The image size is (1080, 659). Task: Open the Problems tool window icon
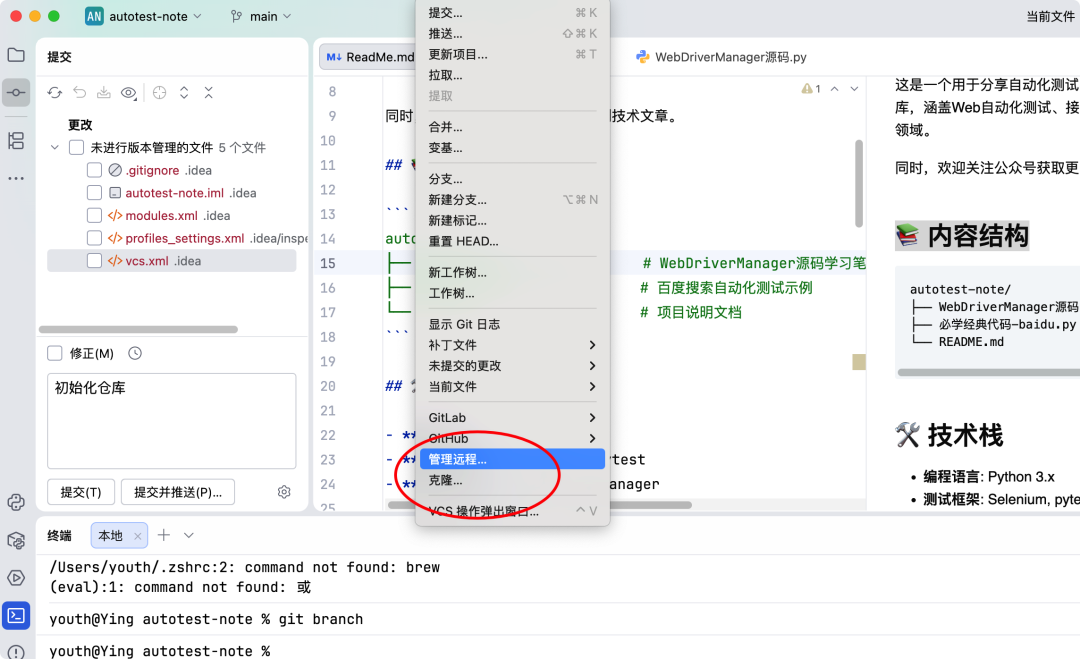pyautogui.click(x=16, y=651)
